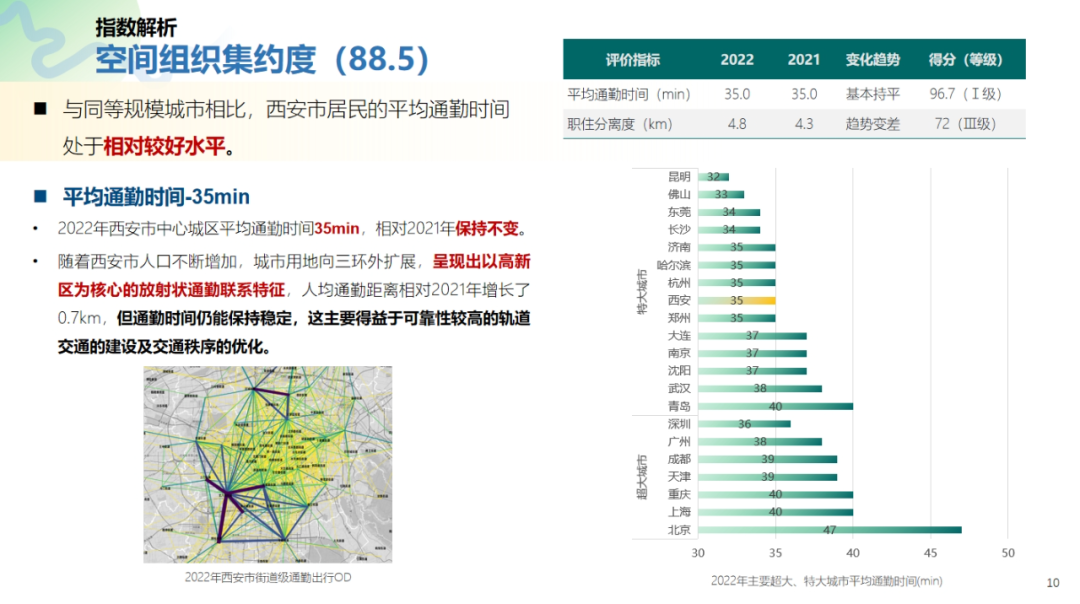Click the longest bar representing 北京 47 minutes
Image resolution: width=1080 pixels, height=604 pixels.
(x=830, y=528)
